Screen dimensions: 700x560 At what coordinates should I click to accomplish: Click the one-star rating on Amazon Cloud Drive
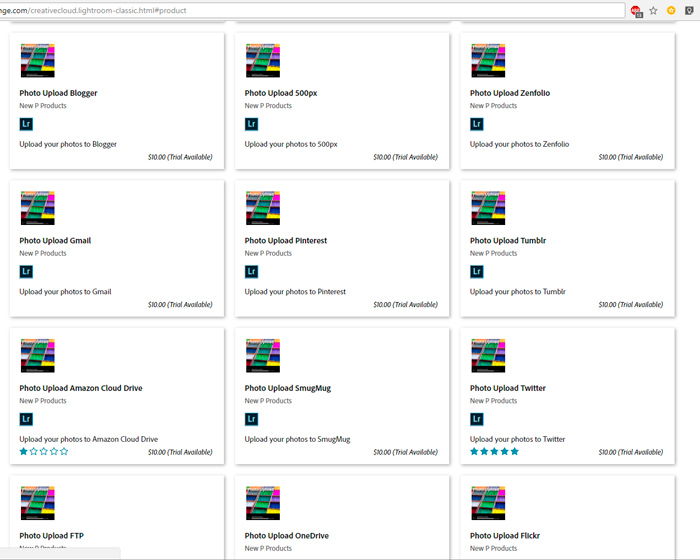44,451
